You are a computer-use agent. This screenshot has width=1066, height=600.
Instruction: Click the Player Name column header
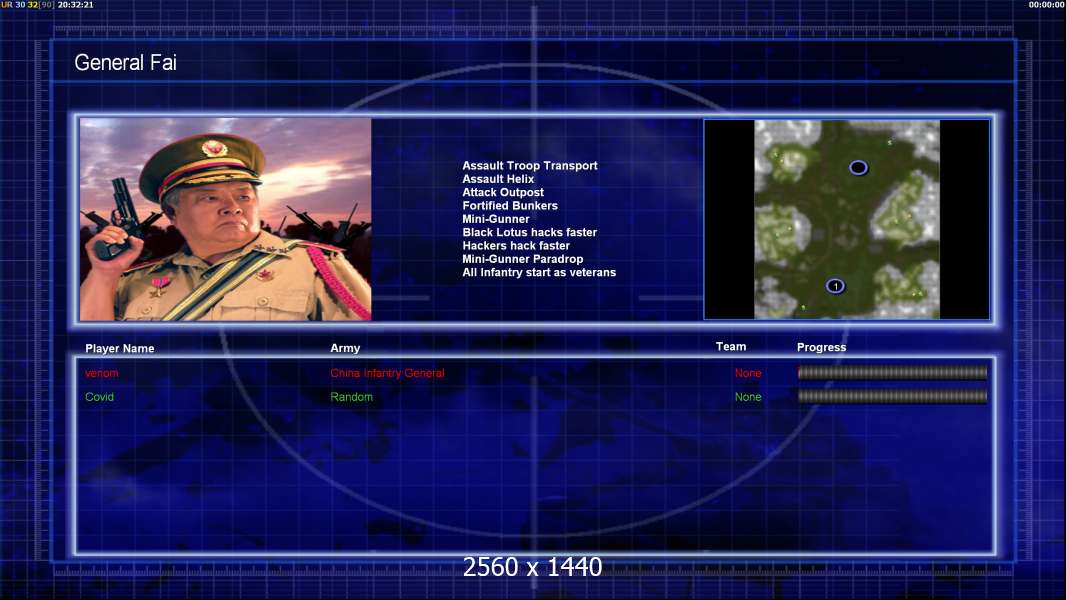click(x=120, y=349)
